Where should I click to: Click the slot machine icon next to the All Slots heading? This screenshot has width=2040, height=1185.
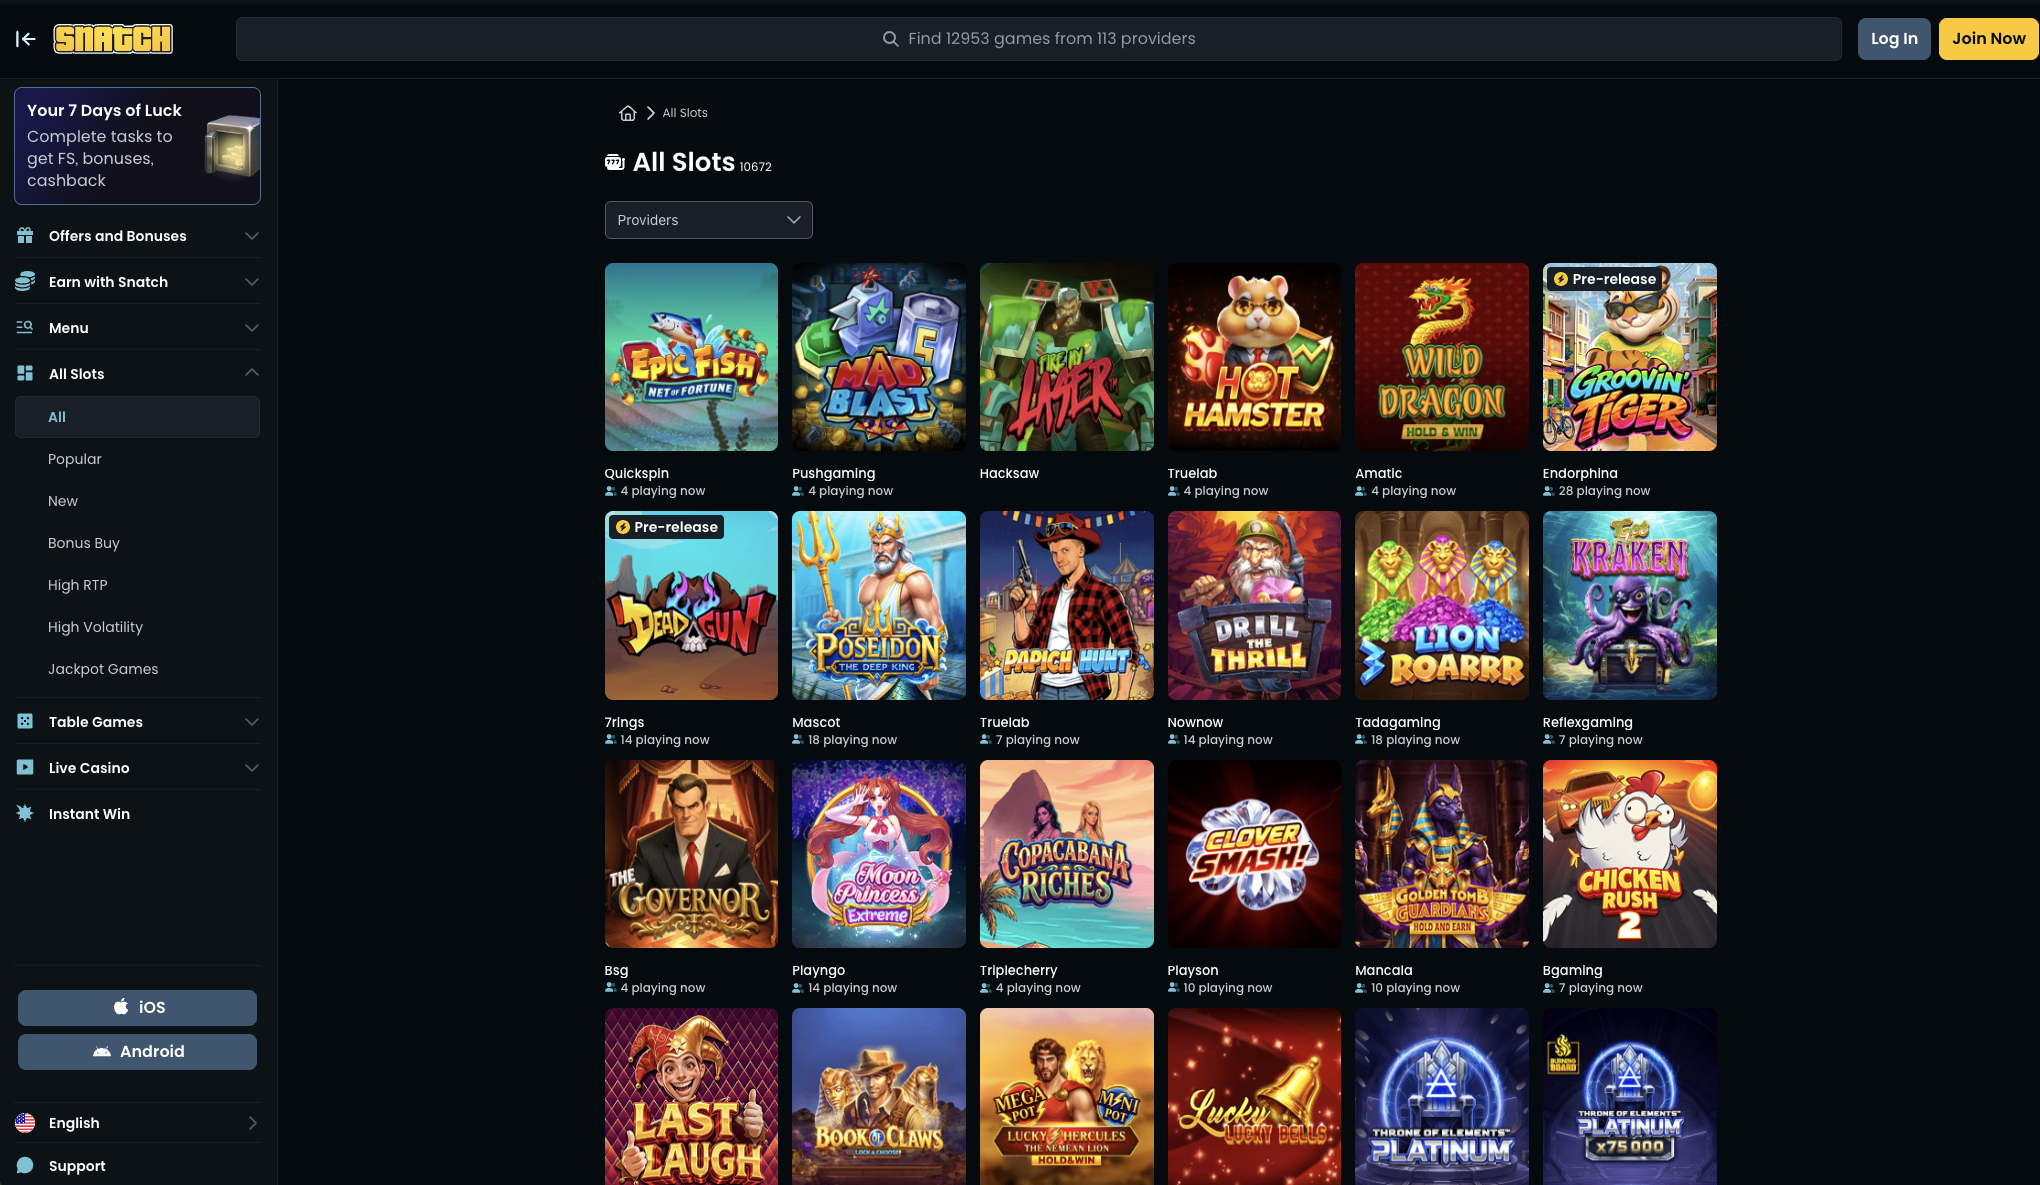click(x=615, y=162)
